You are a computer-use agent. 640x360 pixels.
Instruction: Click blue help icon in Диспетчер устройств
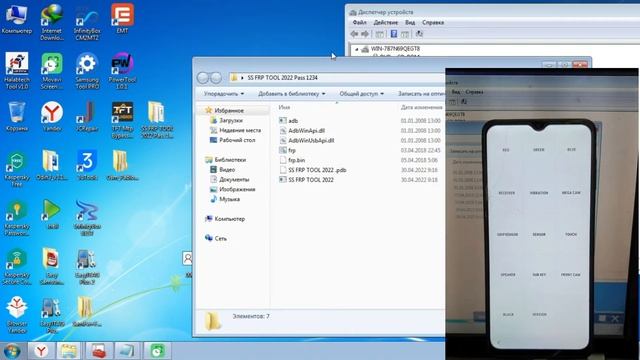pos(393,34)
